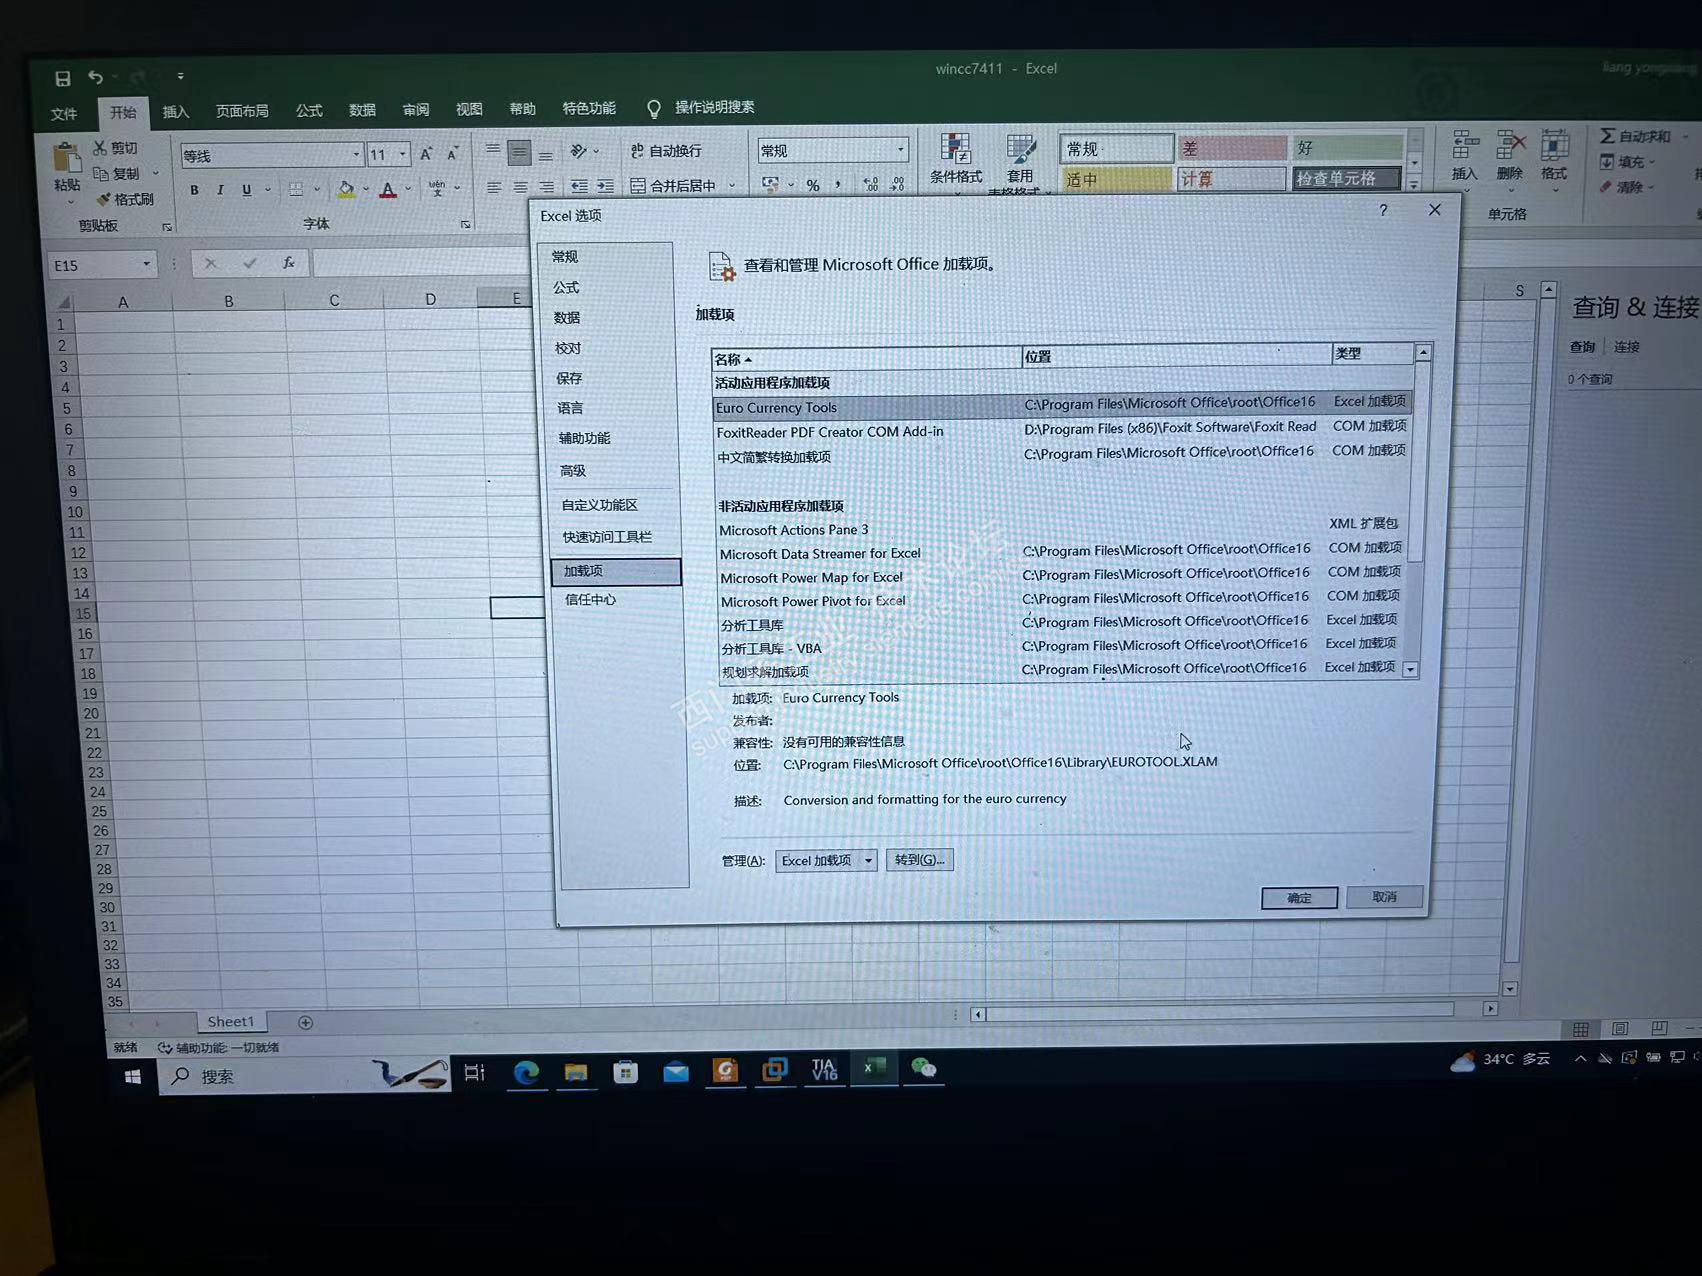Screen dimensions: 1702x1276
Task: Open the font color dropdown arrow
Action: [x=408, y=189]
